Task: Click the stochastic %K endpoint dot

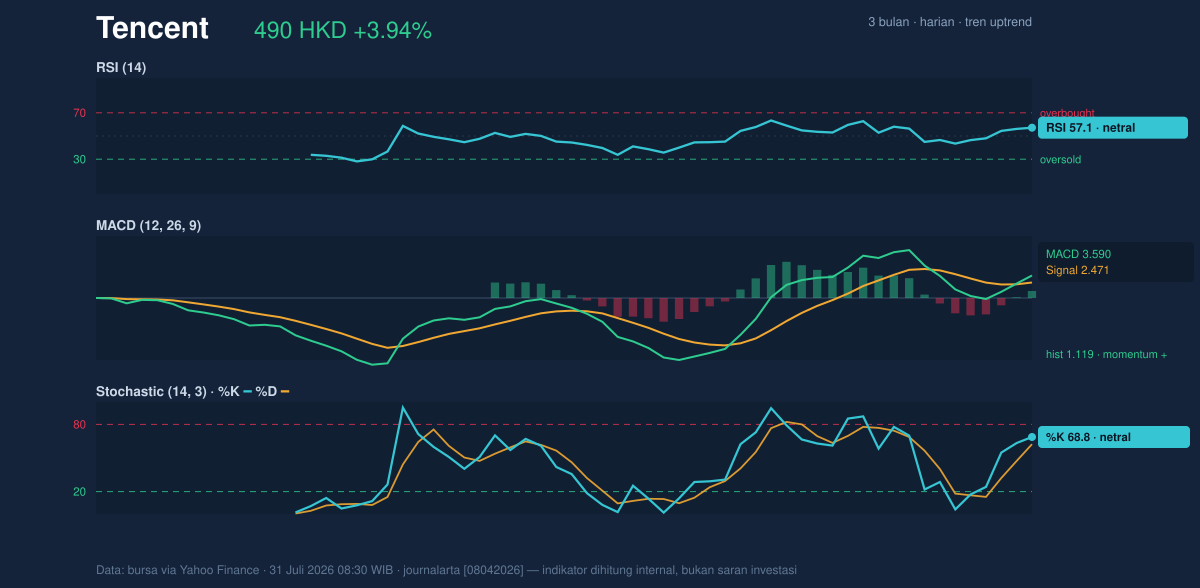Action: (1032, 437)
